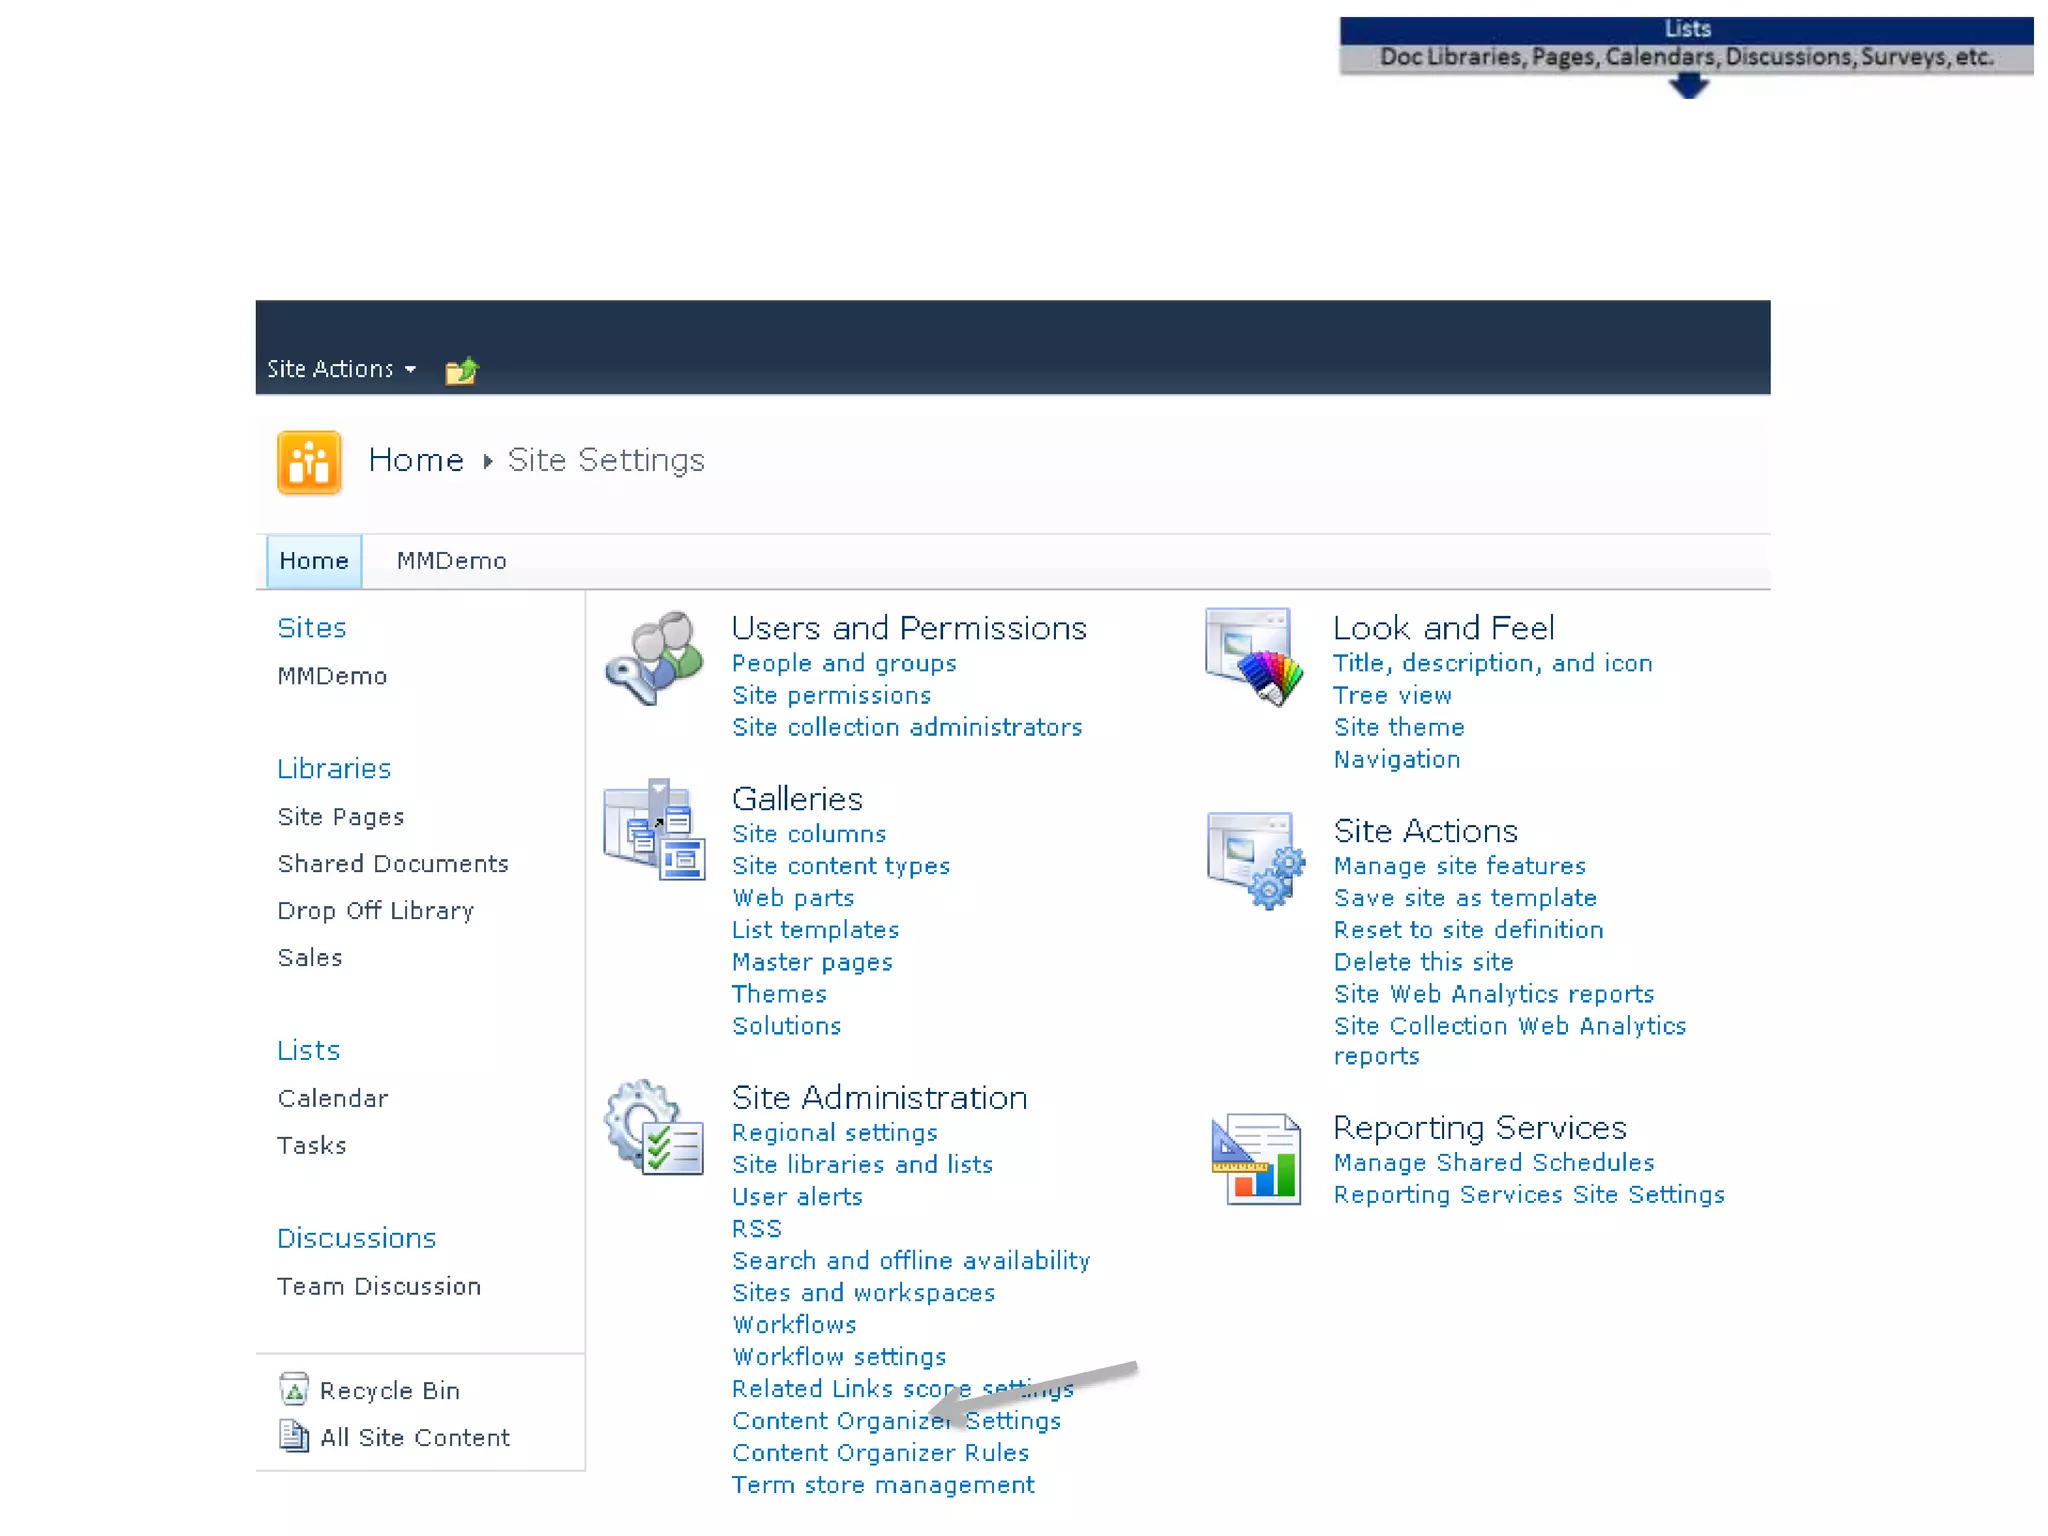Click the orange site logo icon

click(x=309, y=462)
